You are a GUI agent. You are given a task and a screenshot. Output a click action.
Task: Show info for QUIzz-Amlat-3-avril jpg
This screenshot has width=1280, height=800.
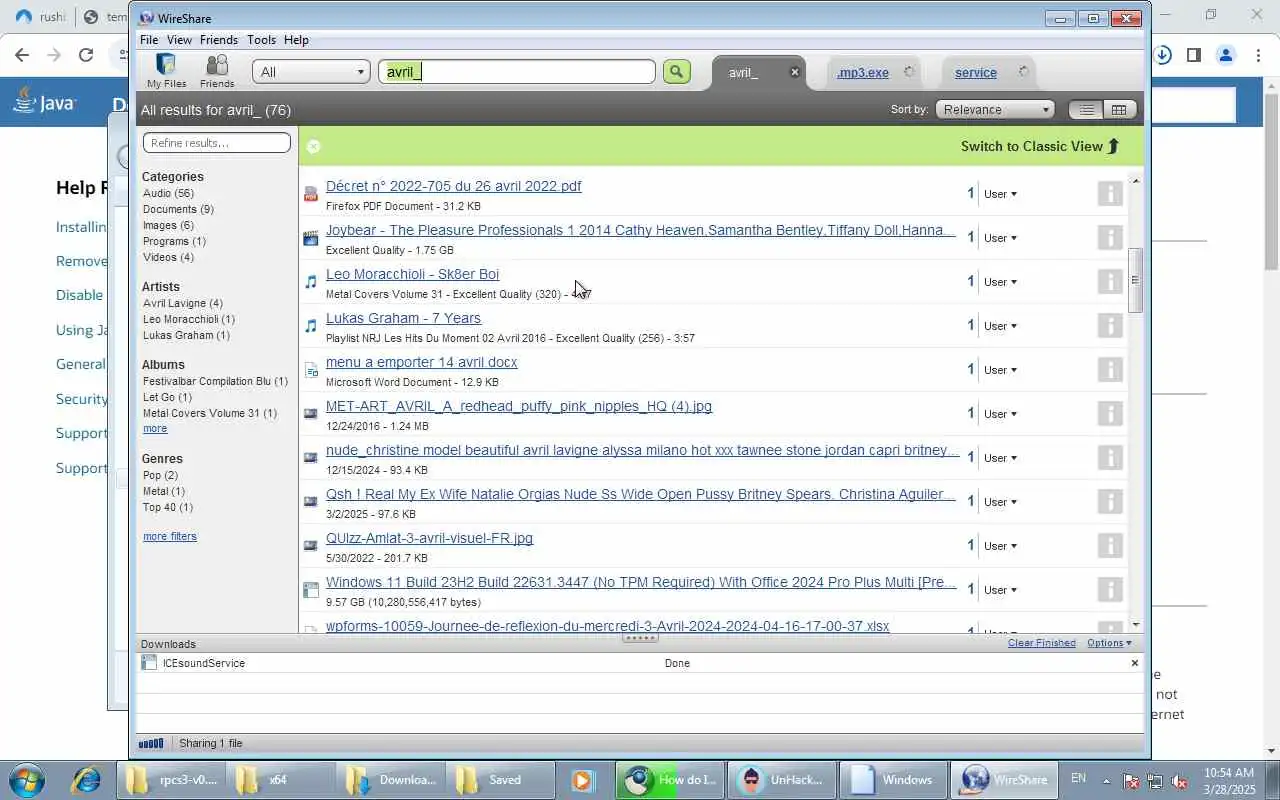pyautogui.click(x=1110, y=545)
